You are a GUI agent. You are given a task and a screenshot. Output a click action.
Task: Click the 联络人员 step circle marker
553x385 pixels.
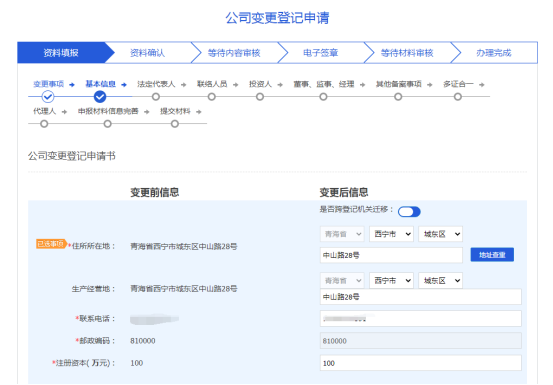click(212, 97)
